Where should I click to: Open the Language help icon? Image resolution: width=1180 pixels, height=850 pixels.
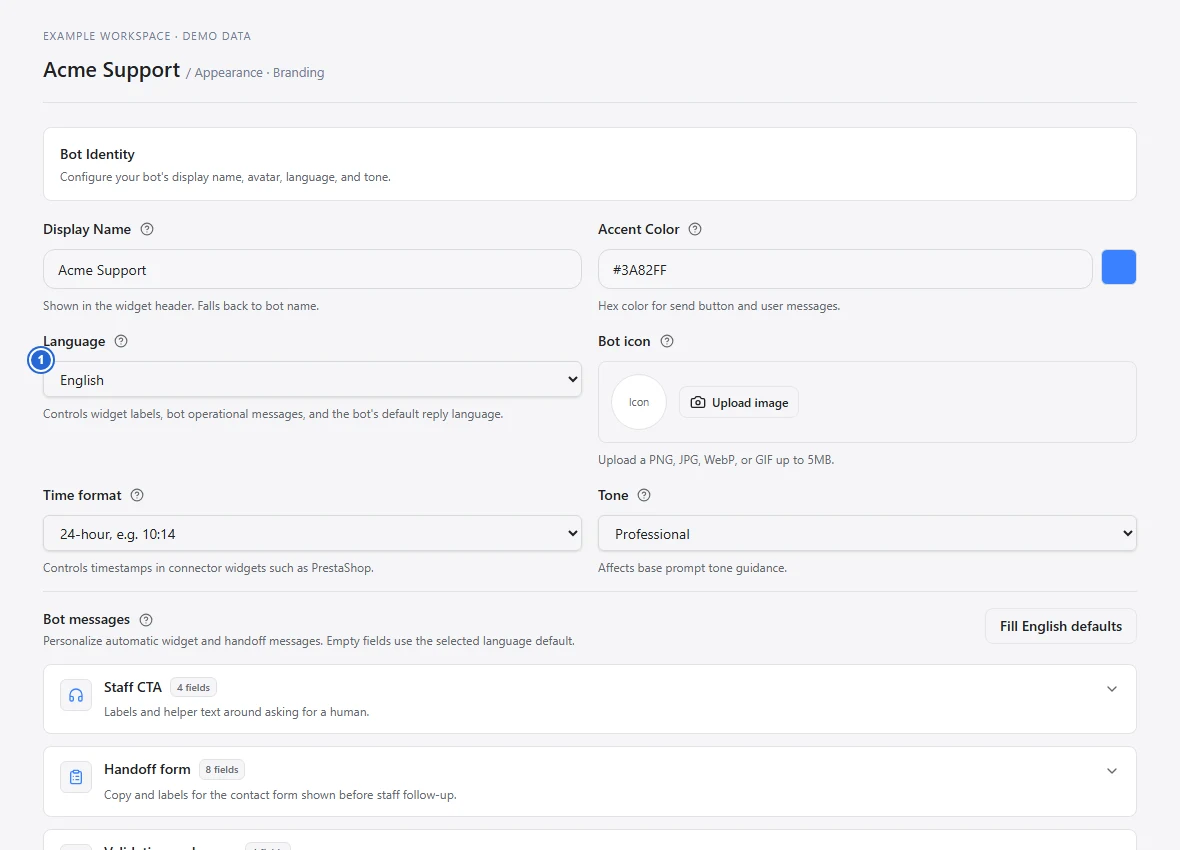coord(120,341)
